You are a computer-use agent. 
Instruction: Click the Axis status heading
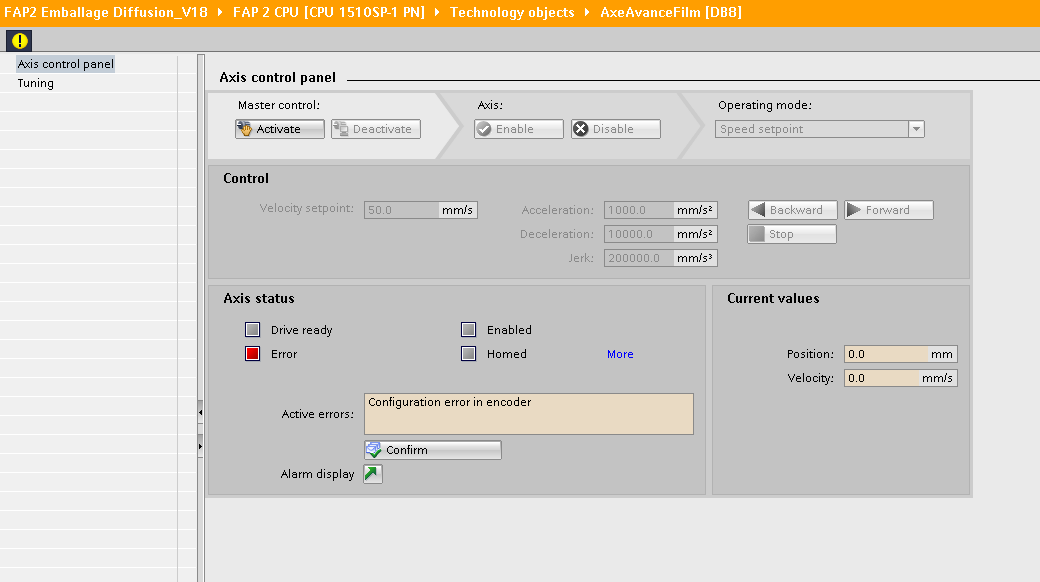click(x=259, y=298)
